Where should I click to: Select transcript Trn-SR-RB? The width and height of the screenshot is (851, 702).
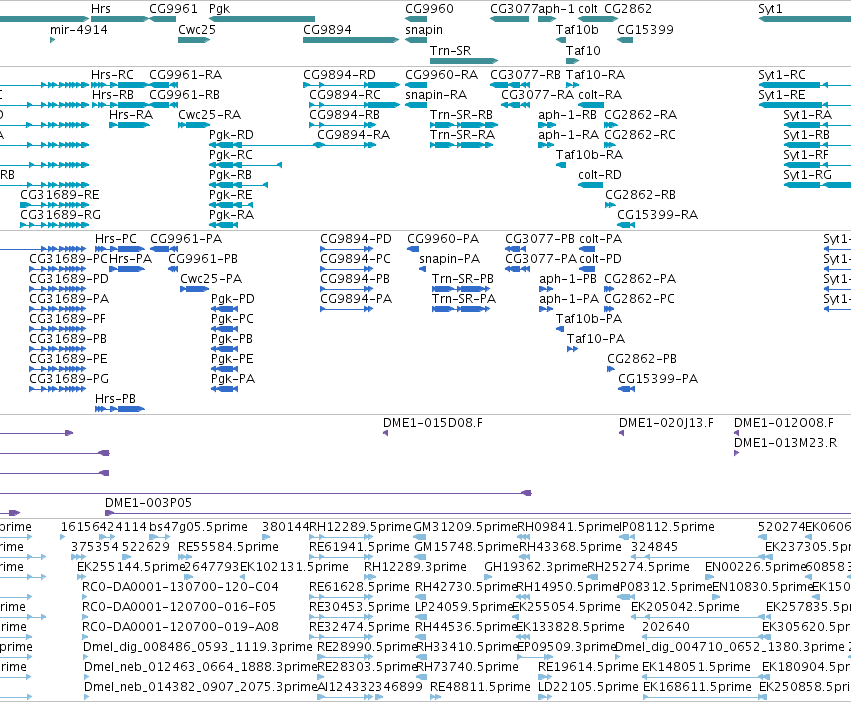click(x=461, y=115)
